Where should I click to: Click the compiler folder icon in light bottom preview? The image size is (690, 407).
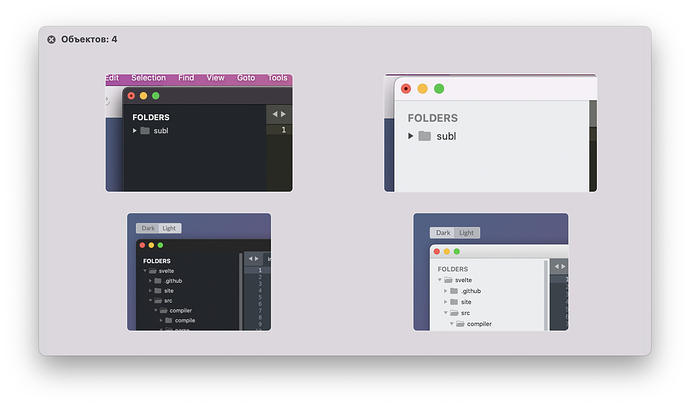tap(460, 323)
